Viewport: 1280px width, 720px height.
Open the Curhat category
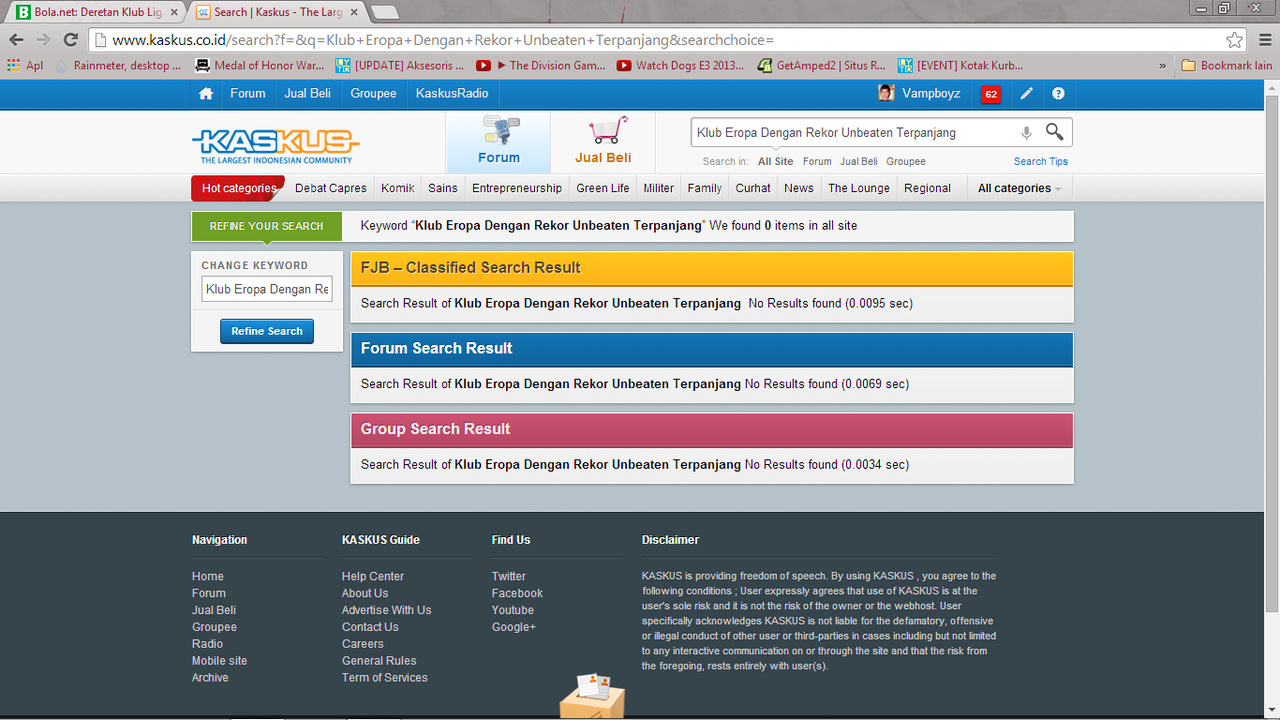[x=753, y=188]
